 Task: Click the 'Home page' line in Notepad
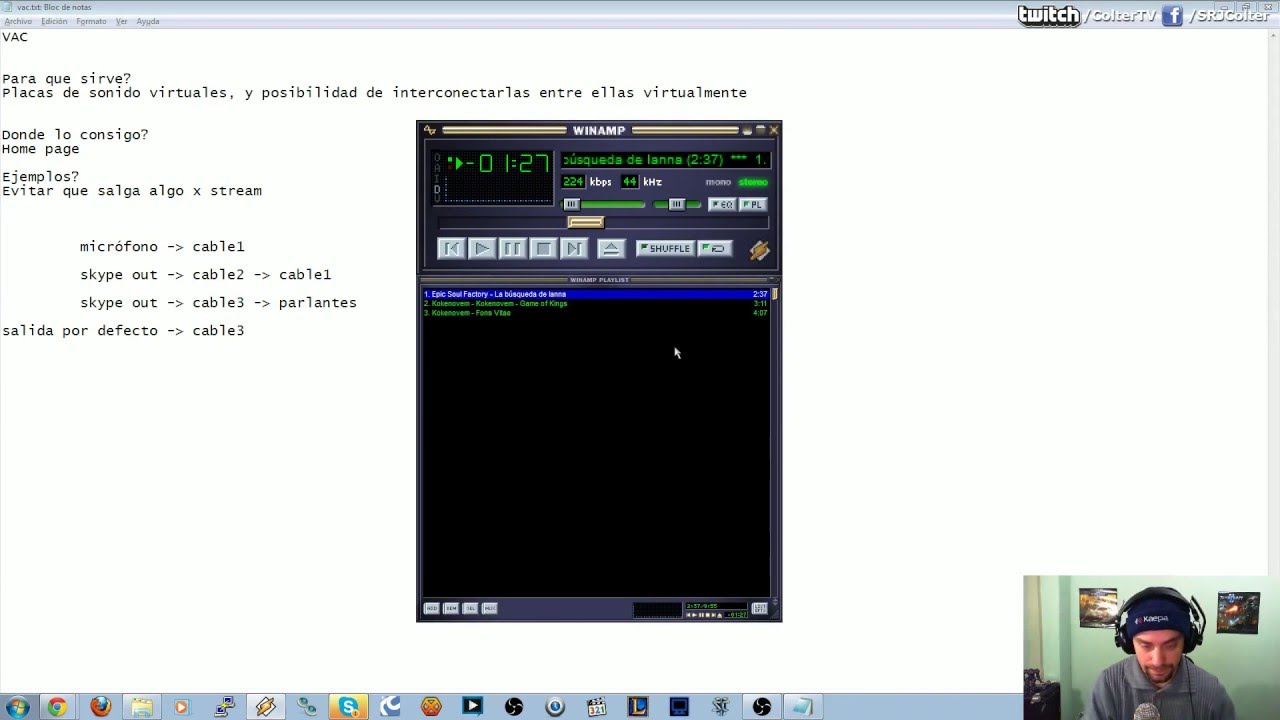(x=40, y=148)
